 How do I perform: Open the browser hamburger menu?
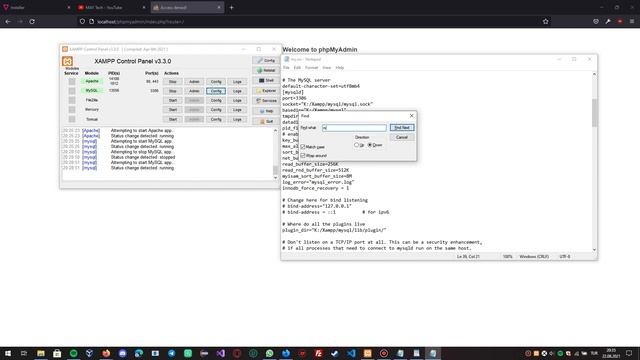point(632,22)
